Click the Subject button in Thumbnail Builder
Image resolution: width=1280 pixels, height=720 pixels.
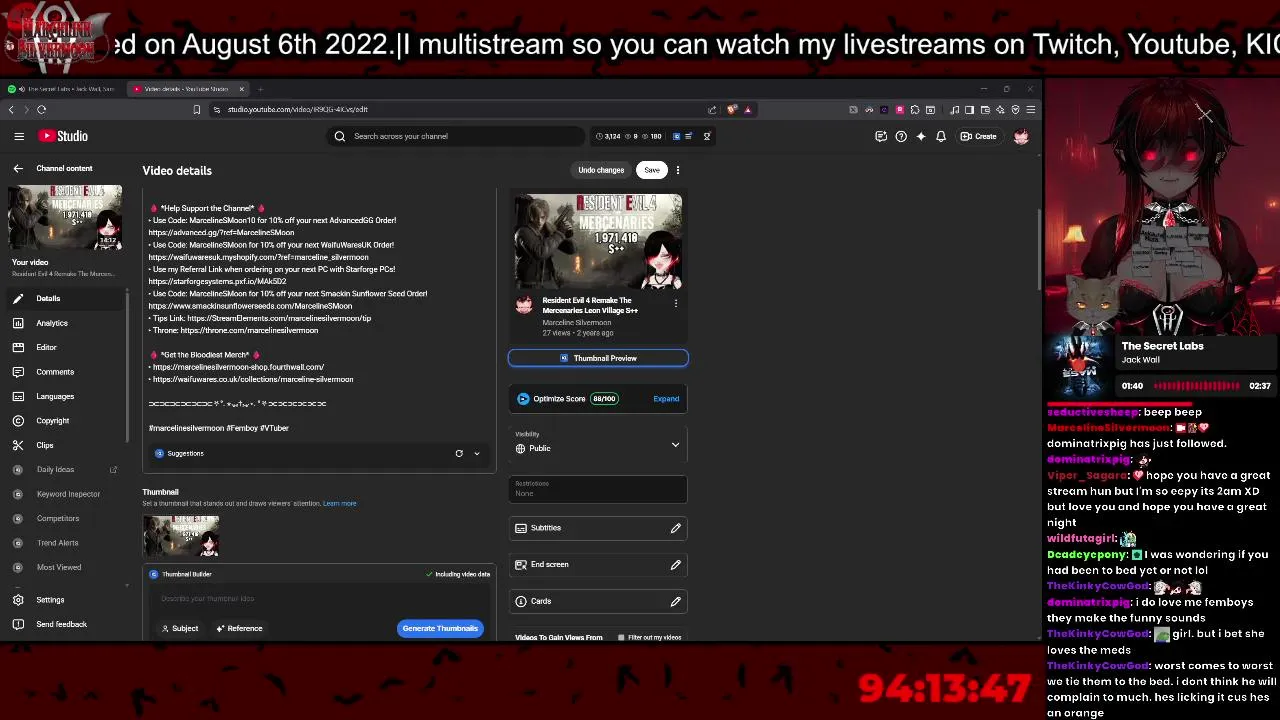(179, 628)
